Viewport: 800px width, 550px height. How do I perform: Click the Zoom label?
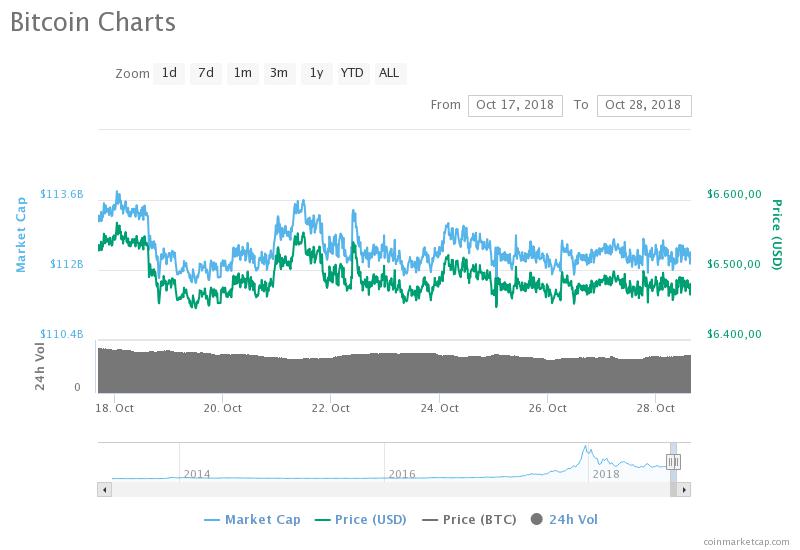(x=132, y=73)
